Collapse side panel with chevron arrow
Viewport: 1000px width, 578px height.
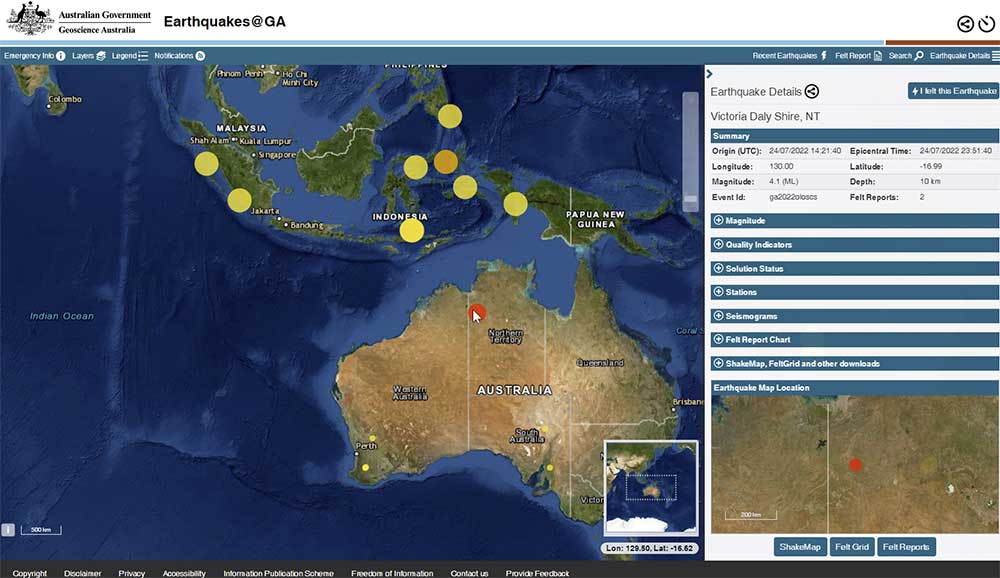pos(709,74)
